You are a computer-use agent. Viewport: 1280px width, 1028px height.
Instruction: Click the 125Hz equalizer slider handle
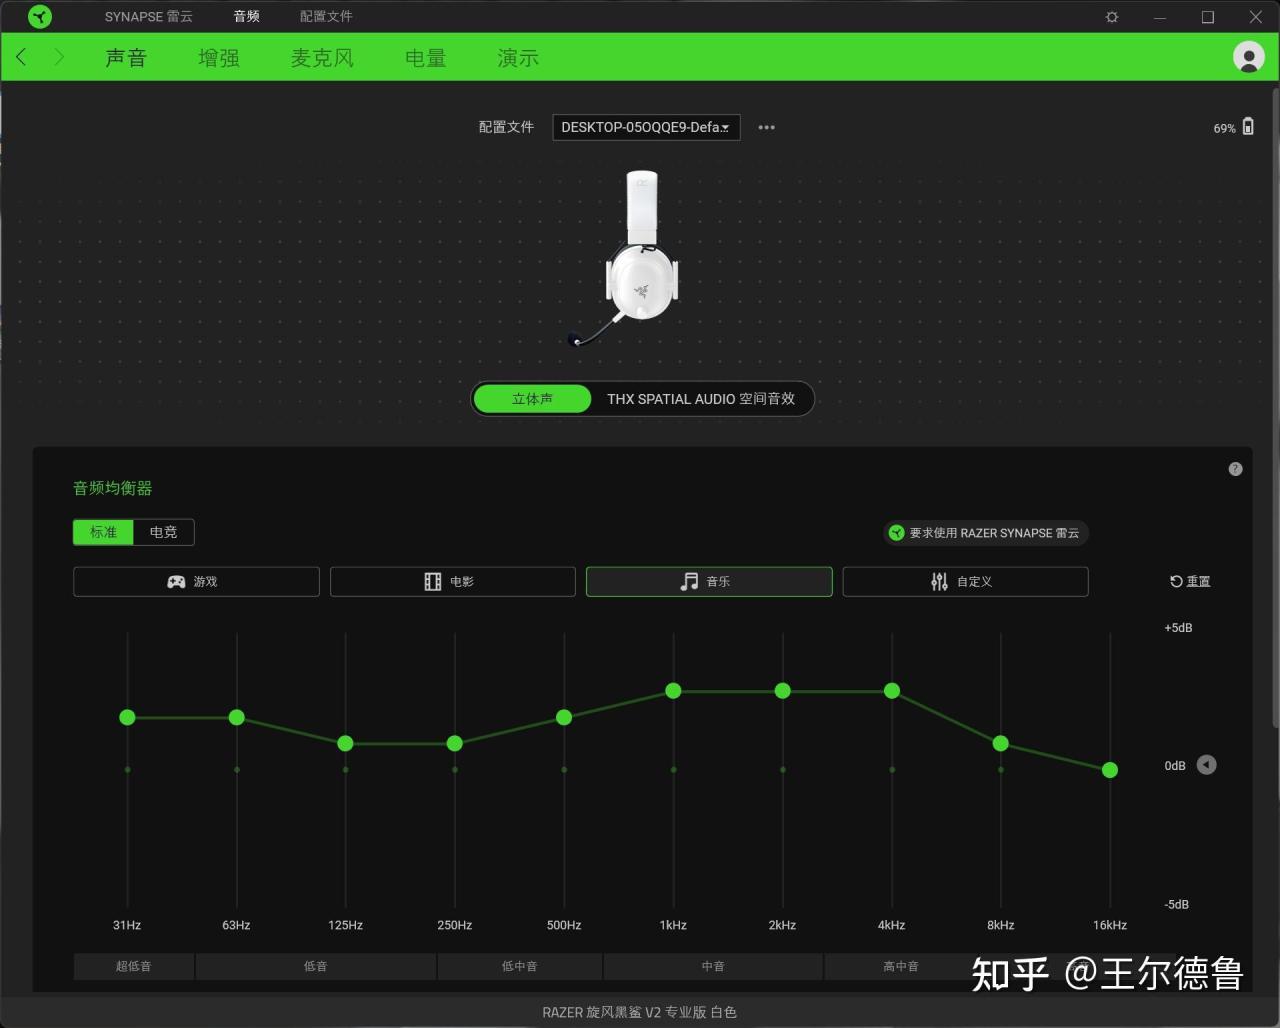(x=345, y=743)
